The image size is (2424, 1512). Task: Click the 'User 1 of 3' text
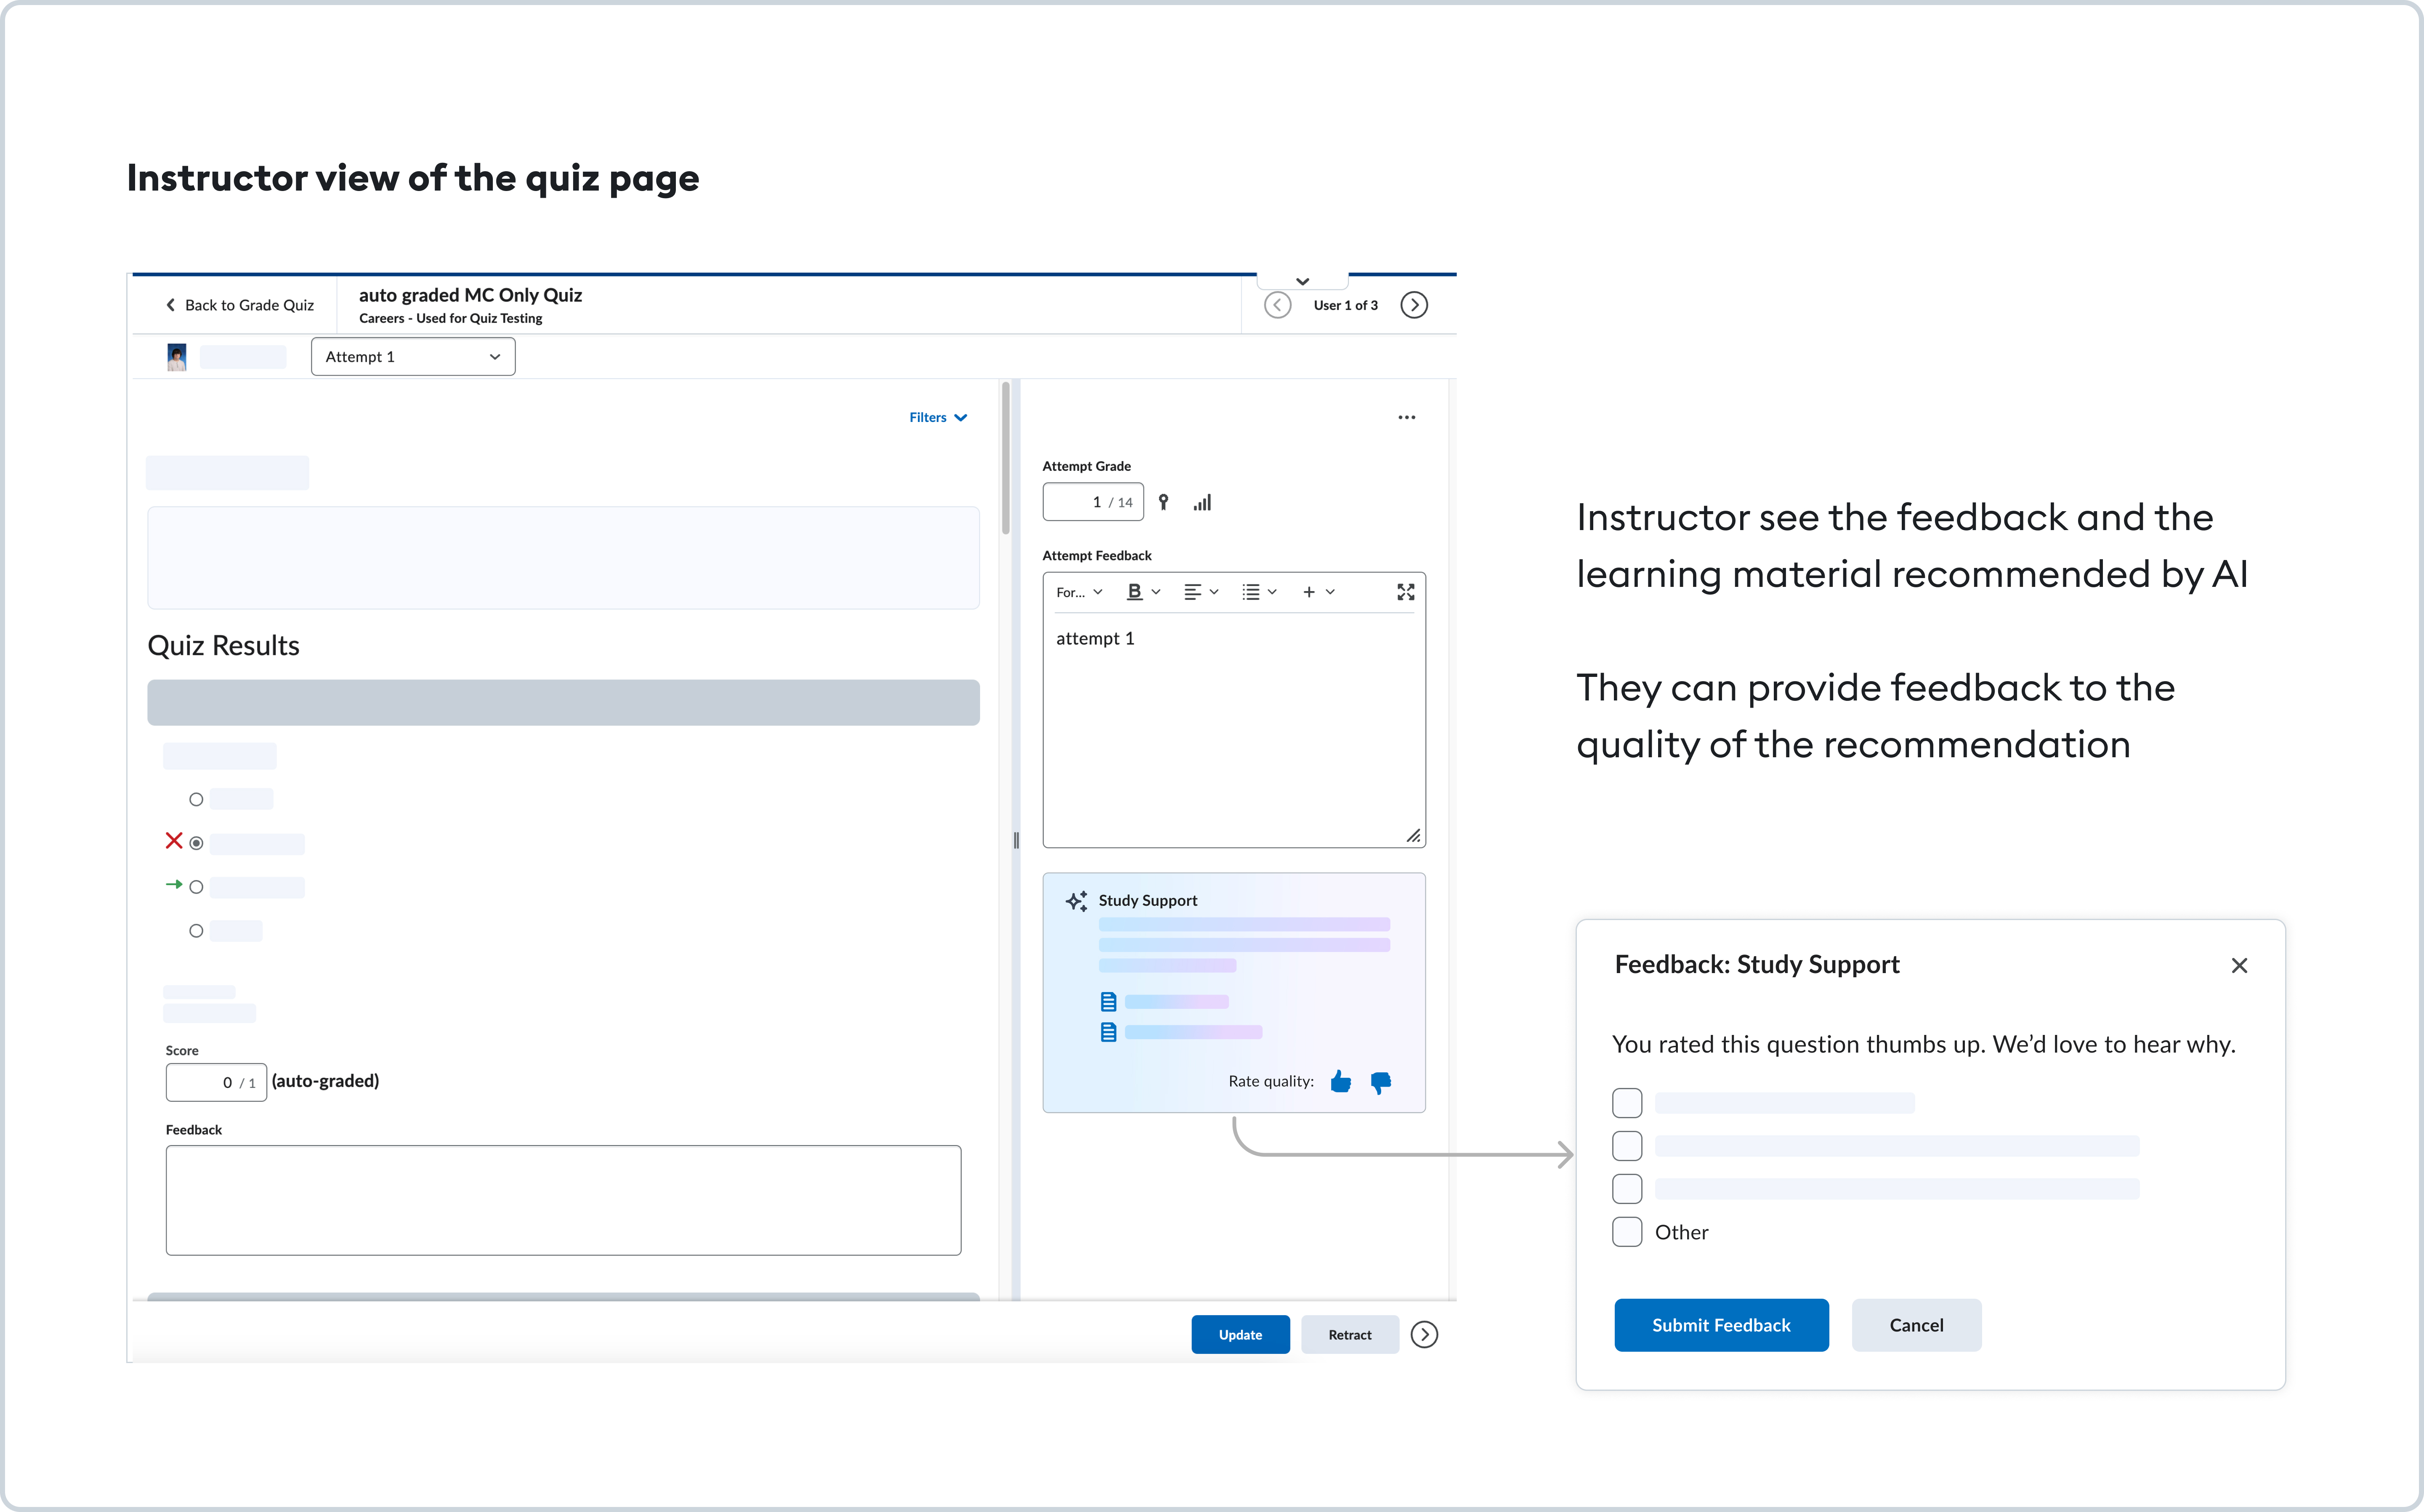[1345, 305]
